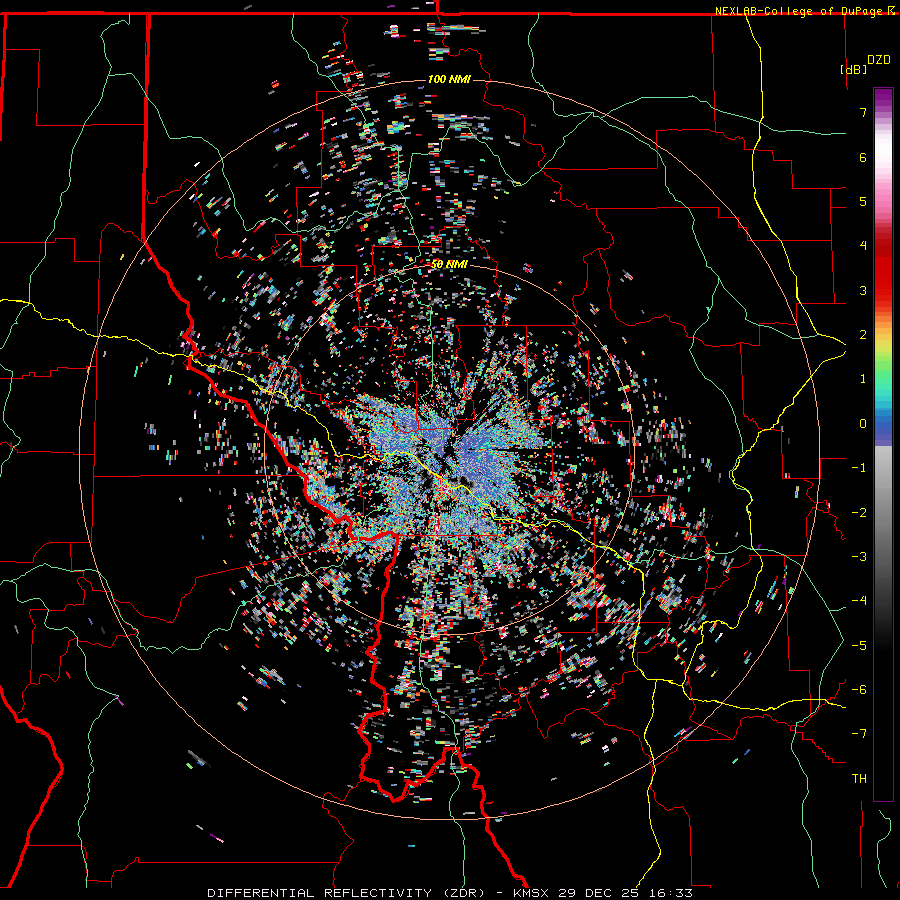900x900 pixels.
Task: Click the ZDR color scale bar
Action: 883,444
